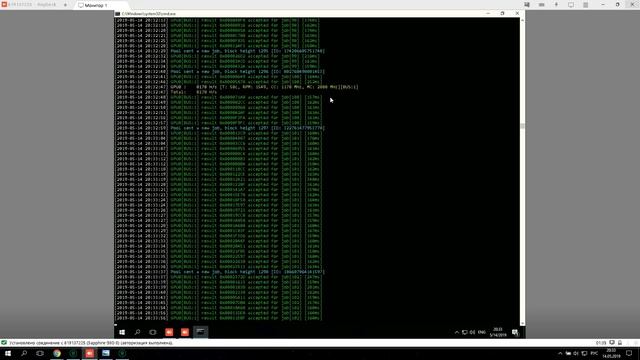This screenshot has height=360, width=640.
Task: Open the remote Action Center notifications
Action: pyautogui.click(x=515, y=333)
